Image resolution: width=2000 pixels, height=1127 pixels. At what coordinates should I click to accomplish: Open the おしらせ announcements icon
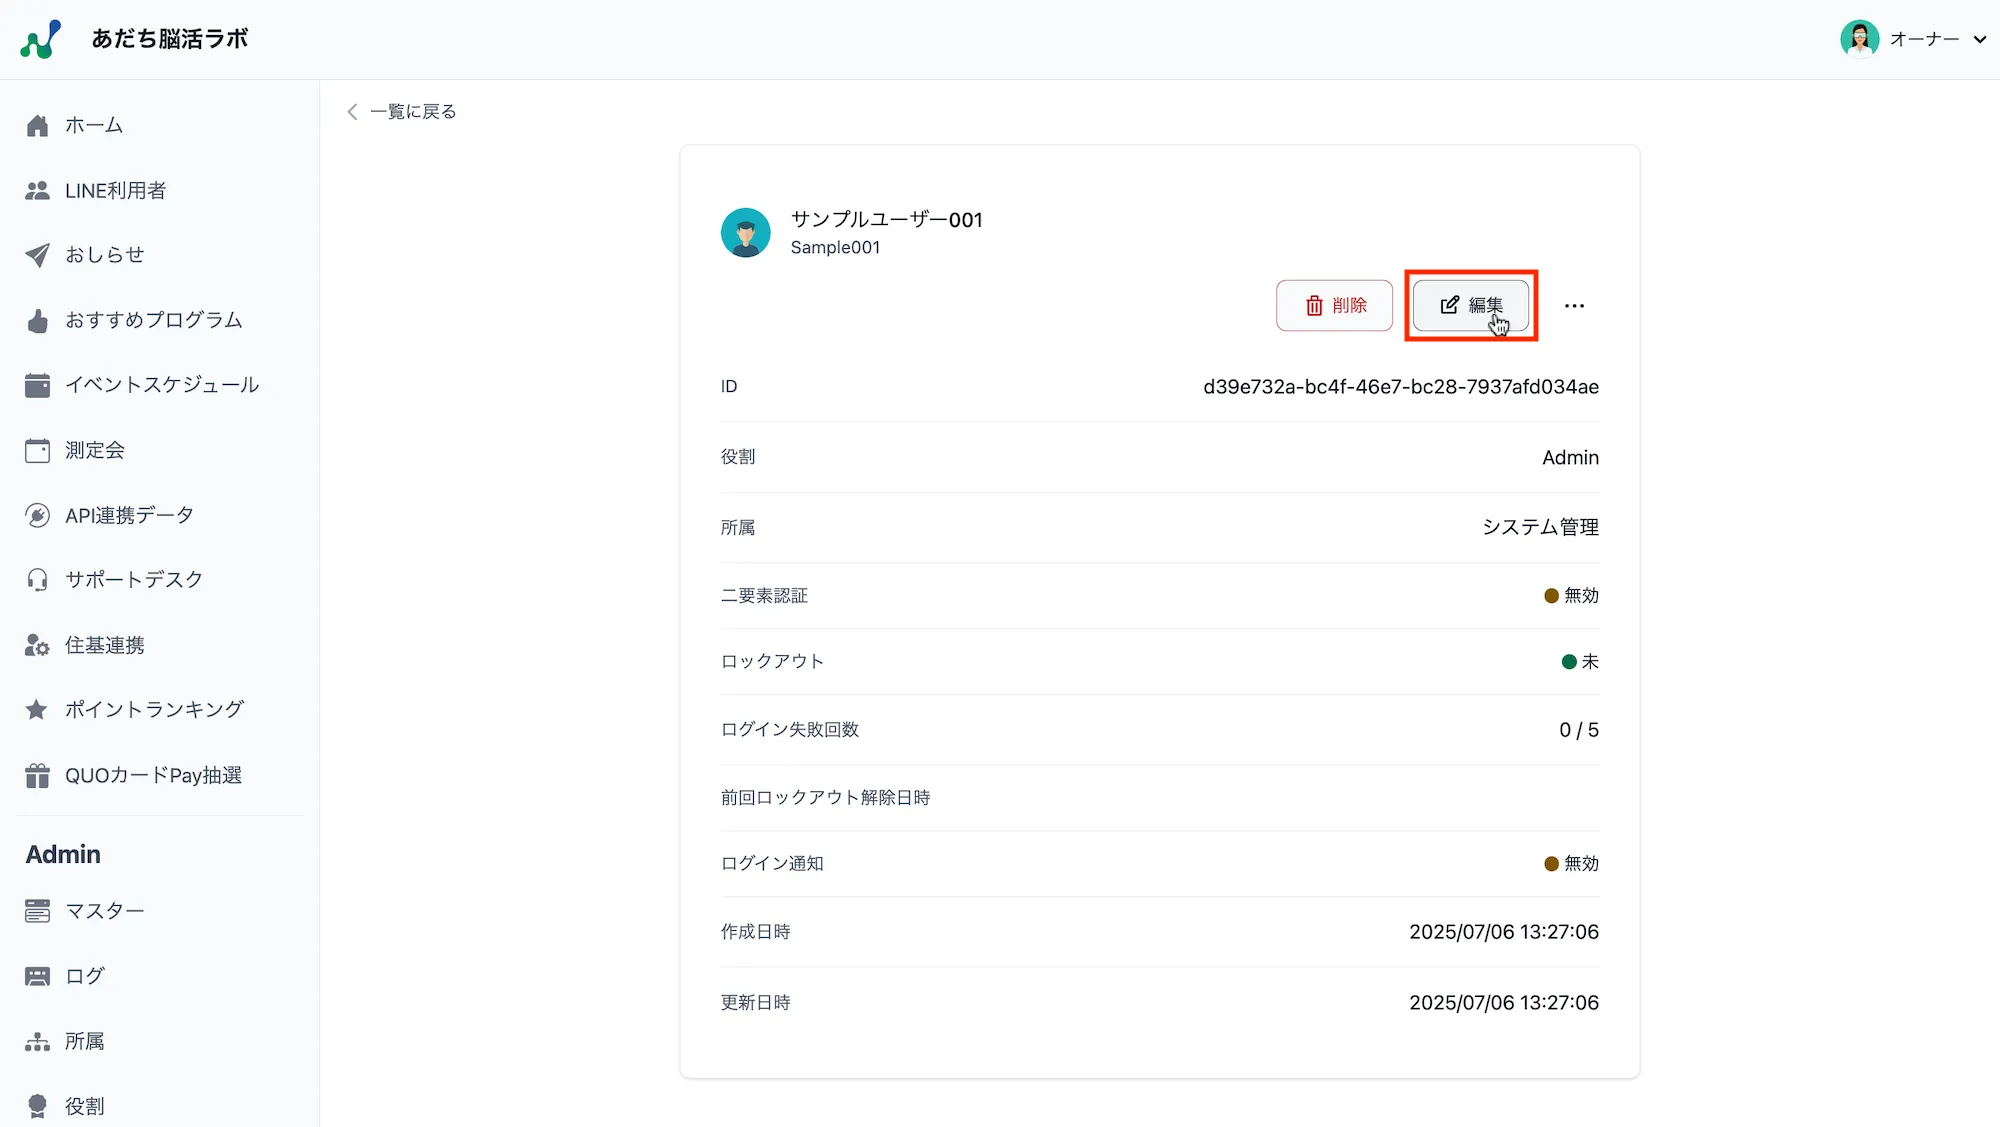click(x=37, y=254)
